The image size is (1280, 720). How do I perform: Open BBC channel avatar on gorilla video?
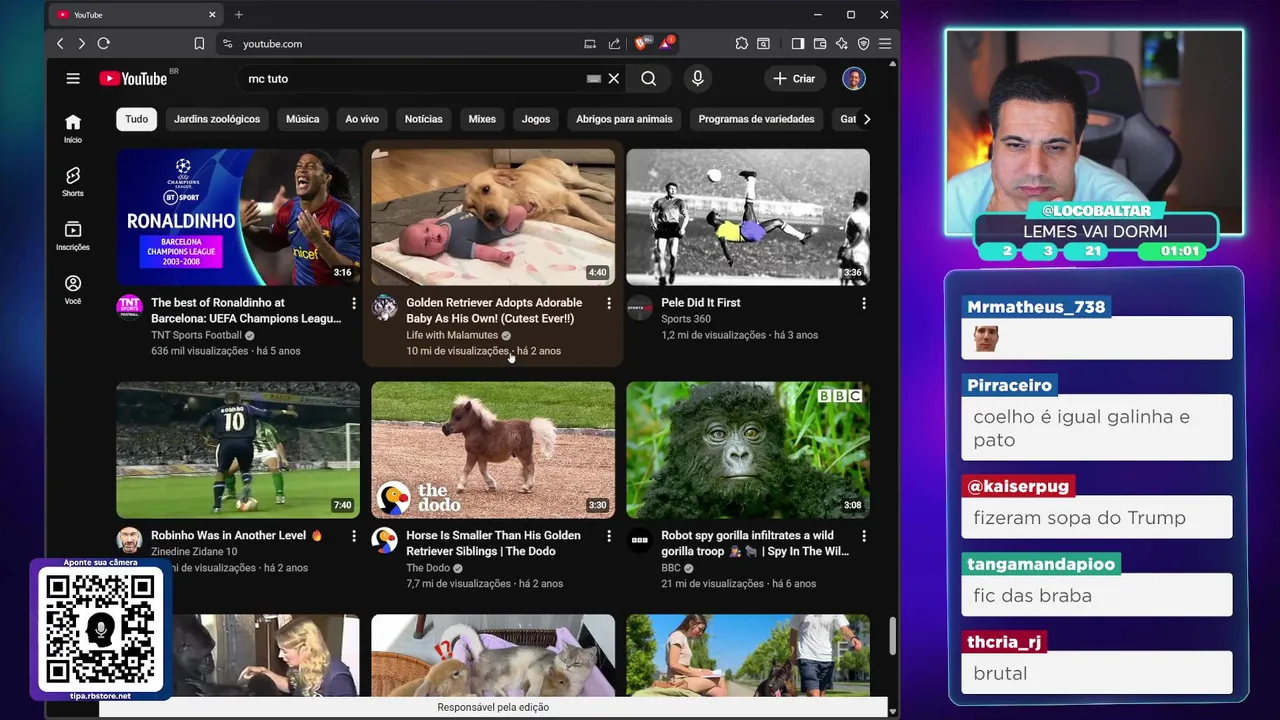point(640,541)
